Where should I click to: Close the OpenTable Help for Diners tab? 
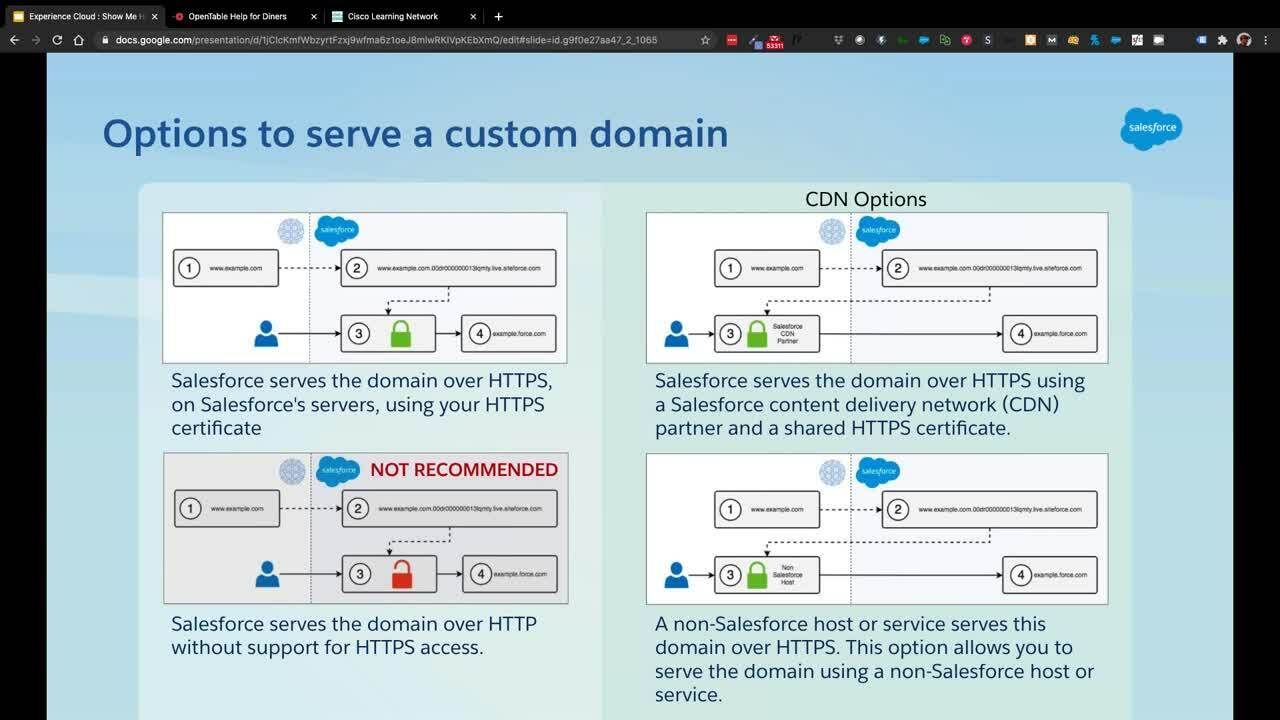(314, 16)
